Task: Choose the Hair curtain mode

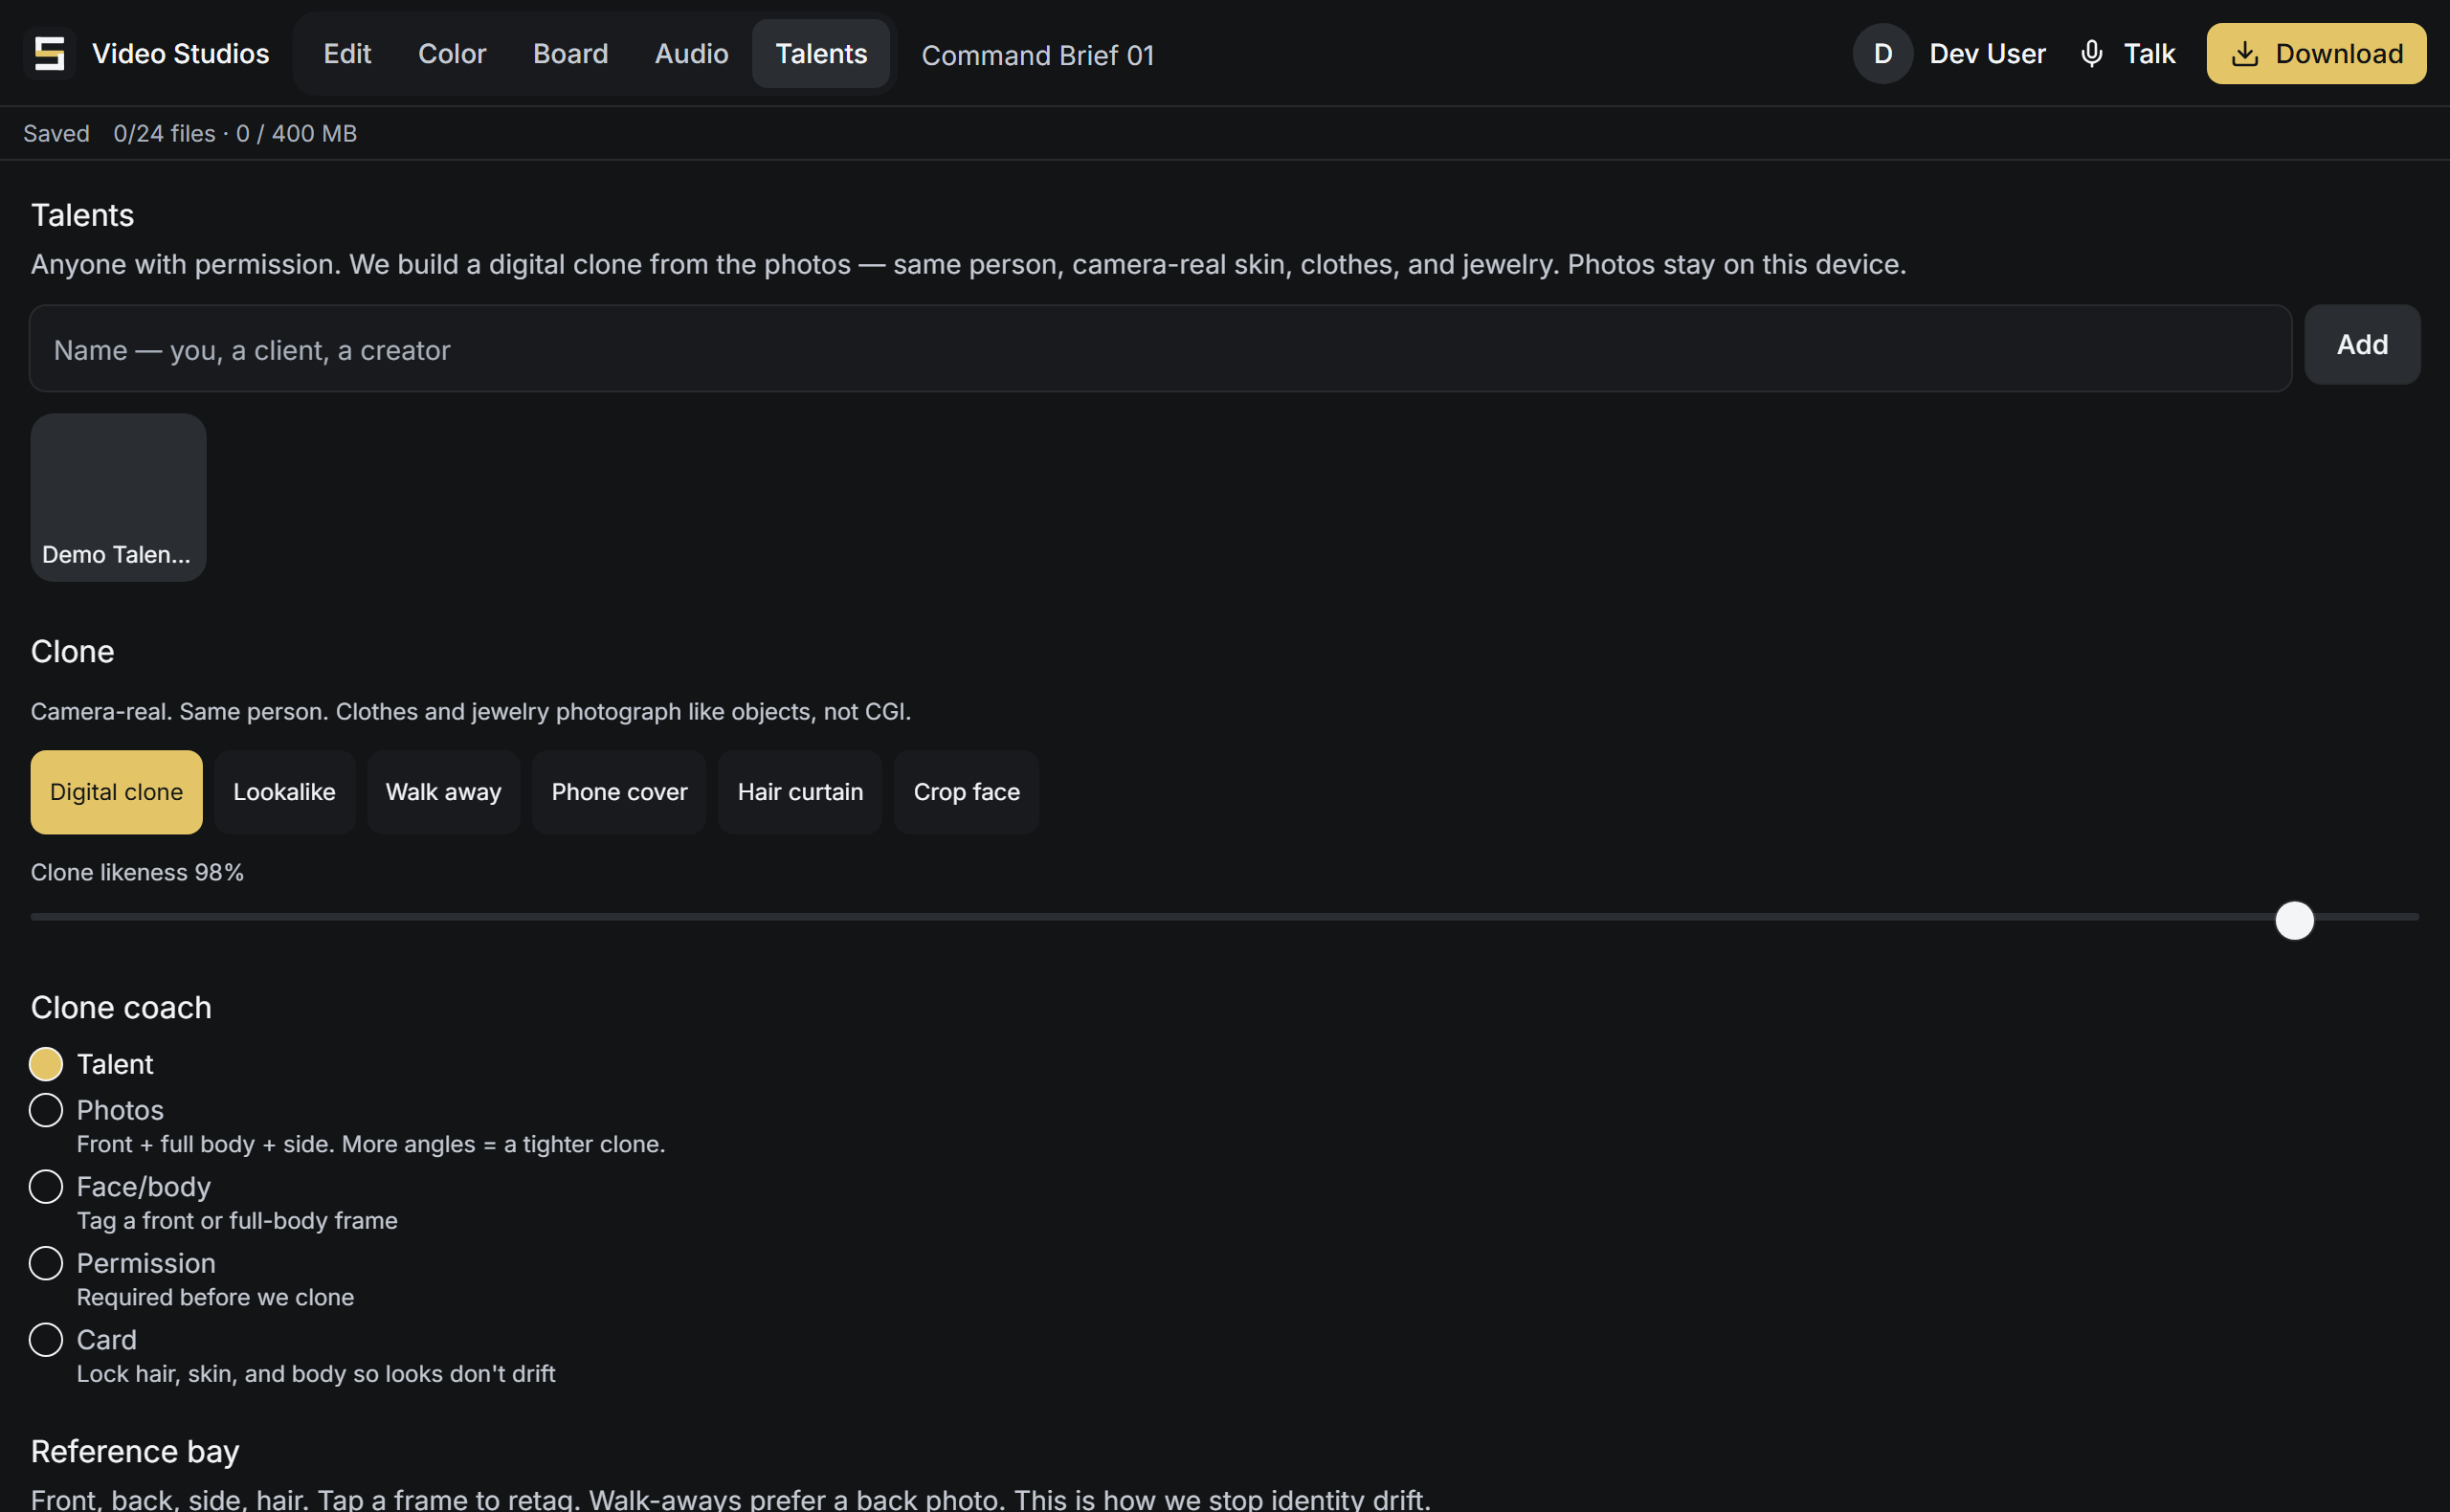Action: pyautogui.click(x=800, y=792)
